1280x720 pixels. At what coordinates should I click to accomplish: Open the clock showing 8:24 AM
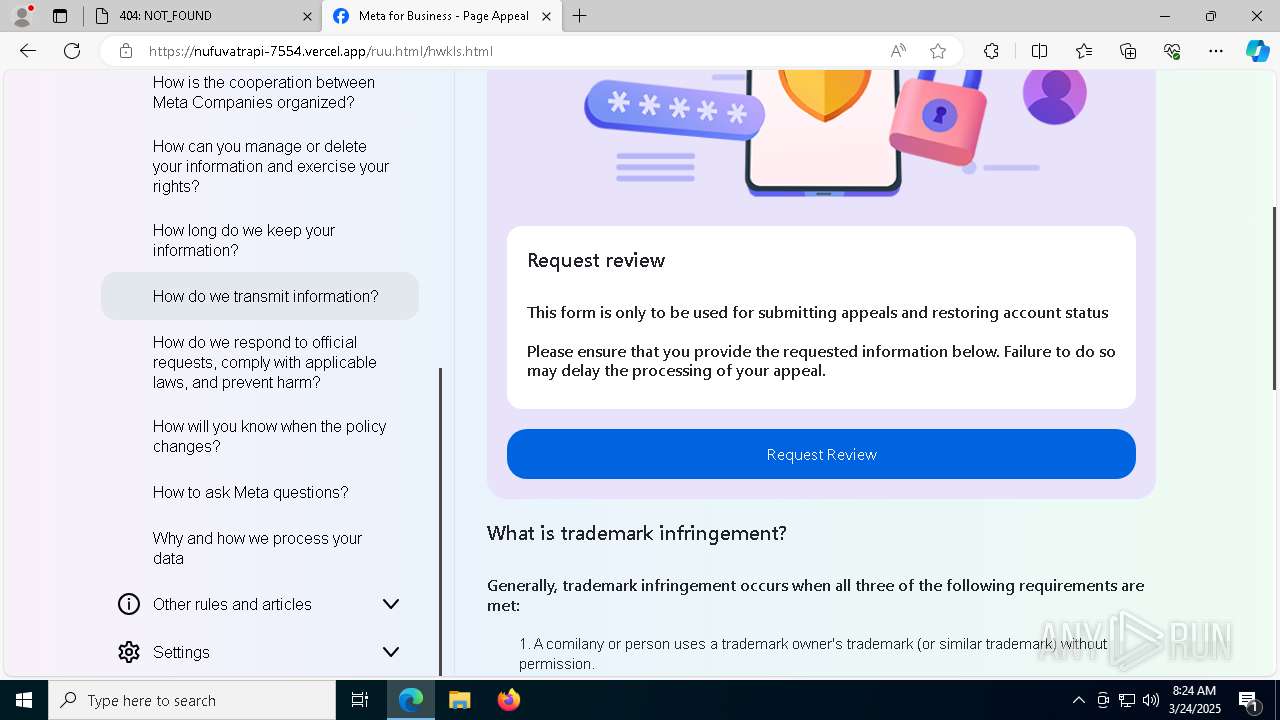[x=1194, y=700]
